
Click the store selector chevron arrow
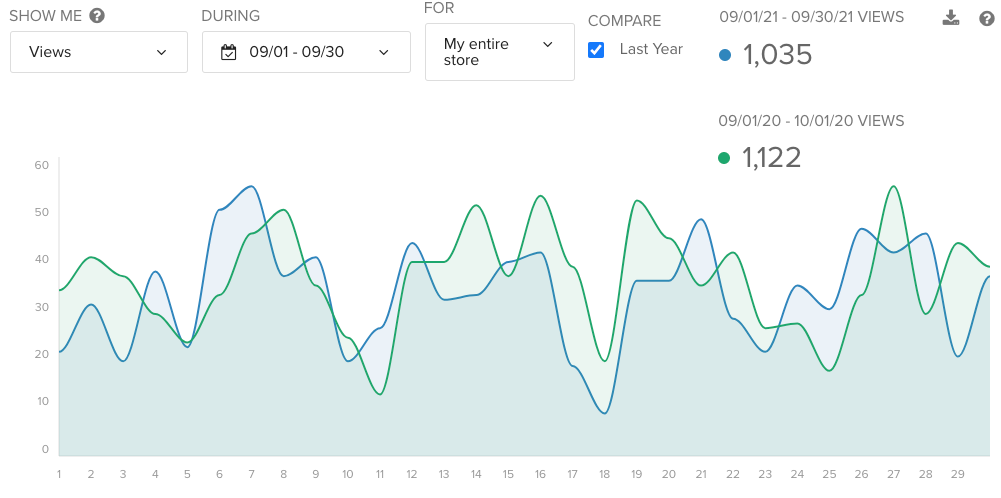click(x=547, y=44)
